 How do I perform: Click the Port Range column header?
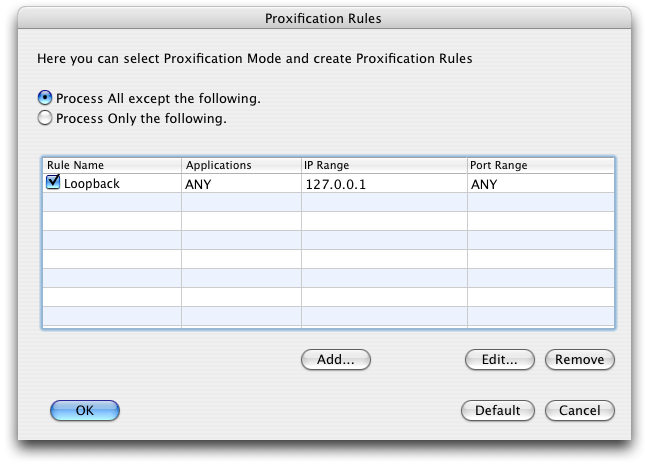tap(539, 165)
